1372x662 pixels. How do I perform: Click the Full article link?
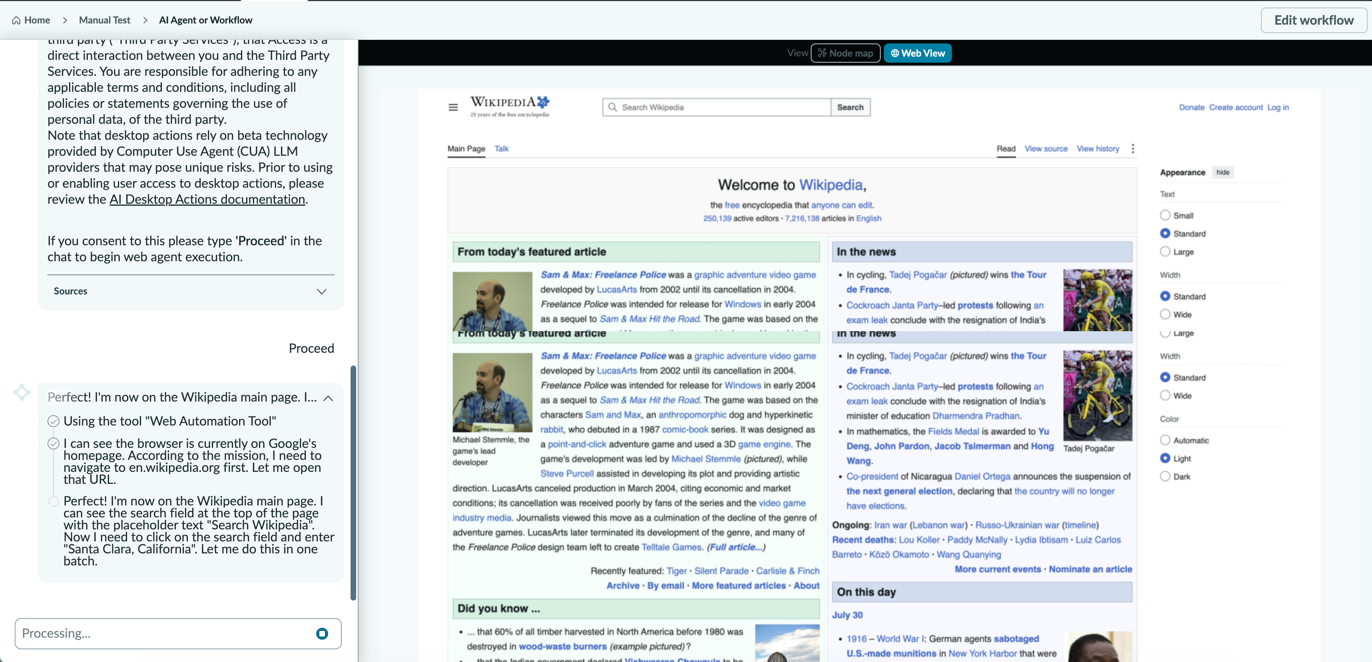(736, 547)
